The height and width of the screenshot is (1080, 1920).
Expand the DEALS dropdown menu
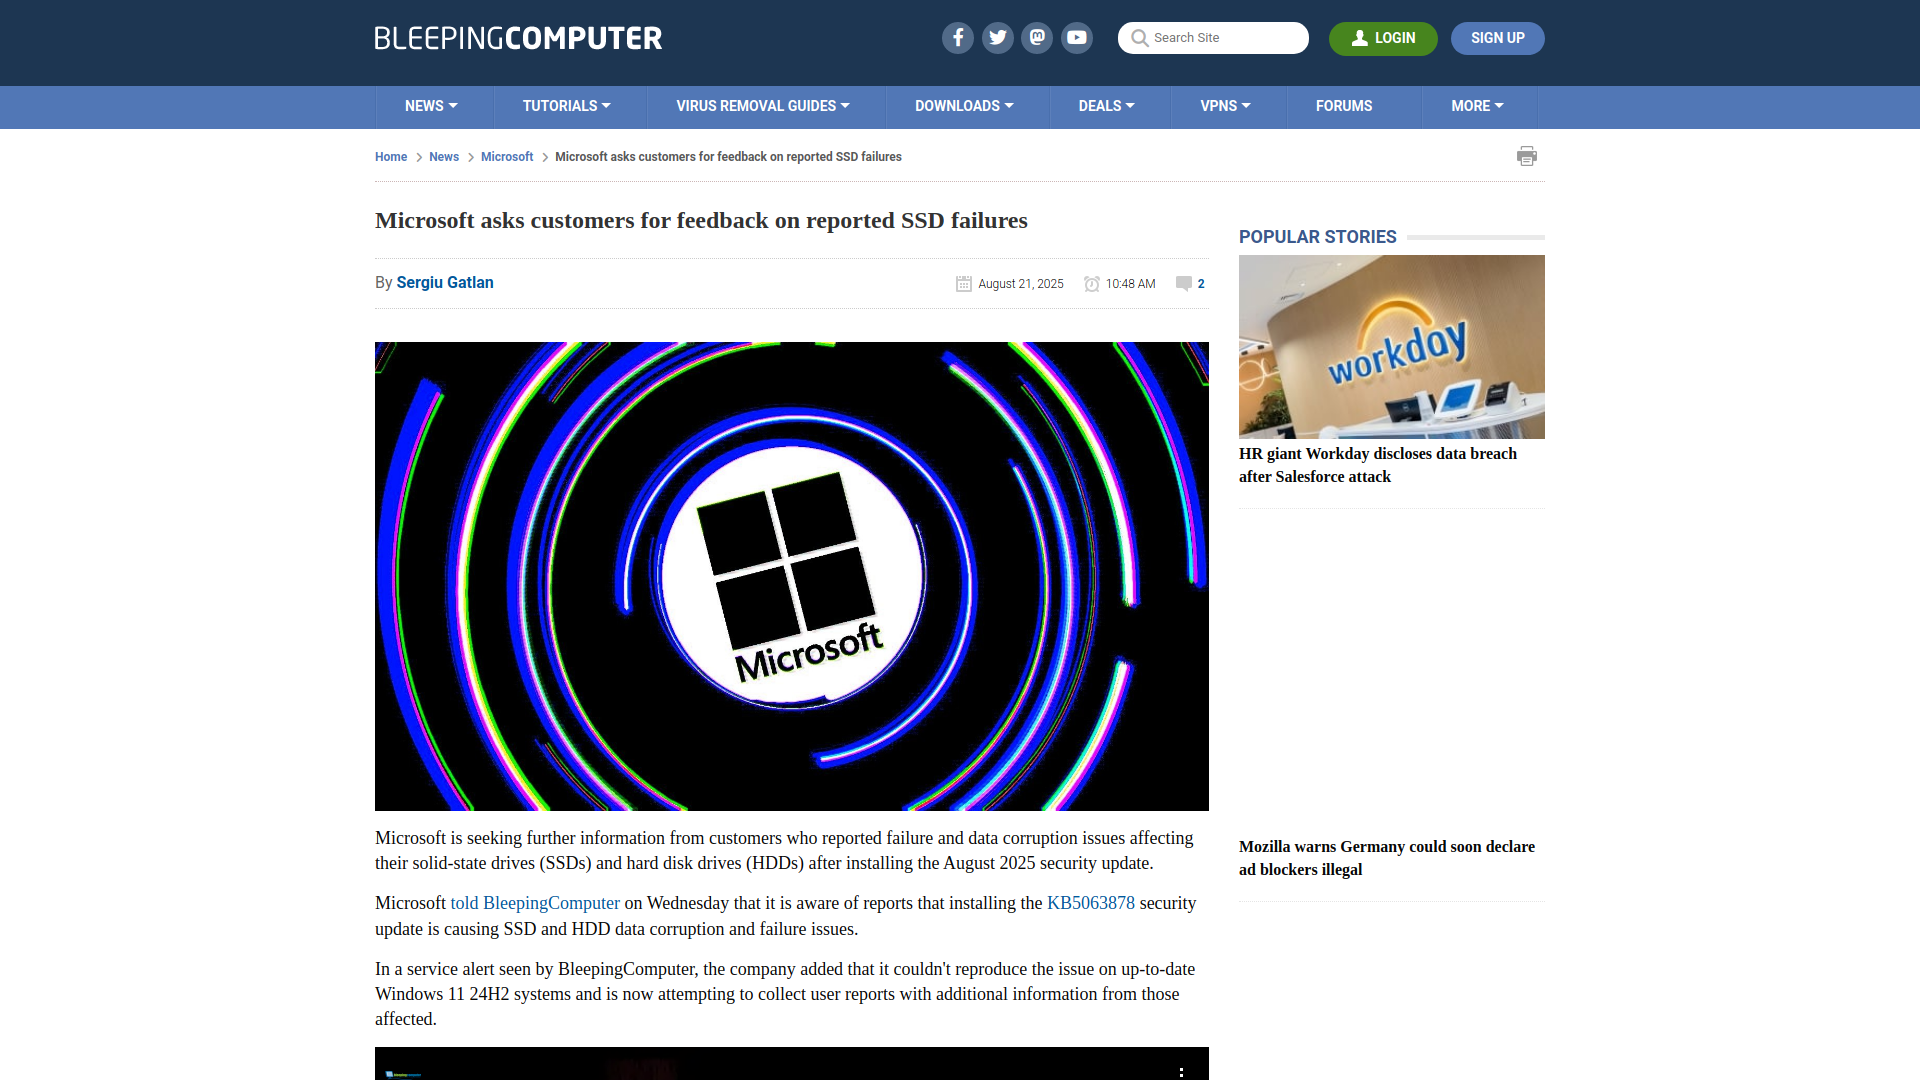(1106, 106)
